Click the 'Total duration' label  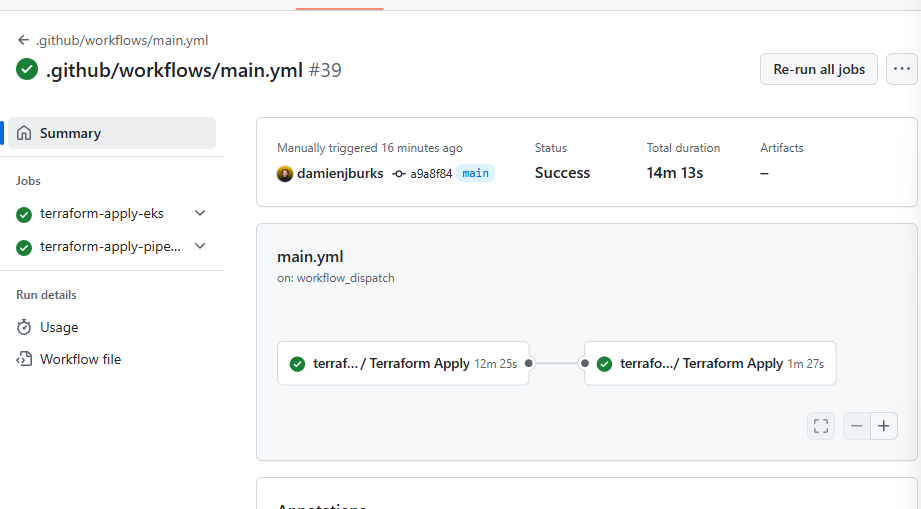[683, 148]
